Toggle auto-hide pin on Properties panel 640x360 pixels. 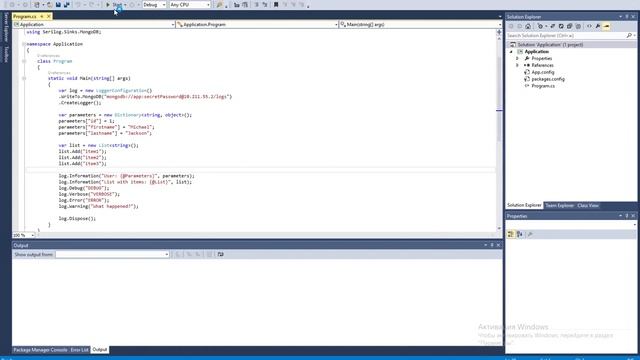pos(627,216)
